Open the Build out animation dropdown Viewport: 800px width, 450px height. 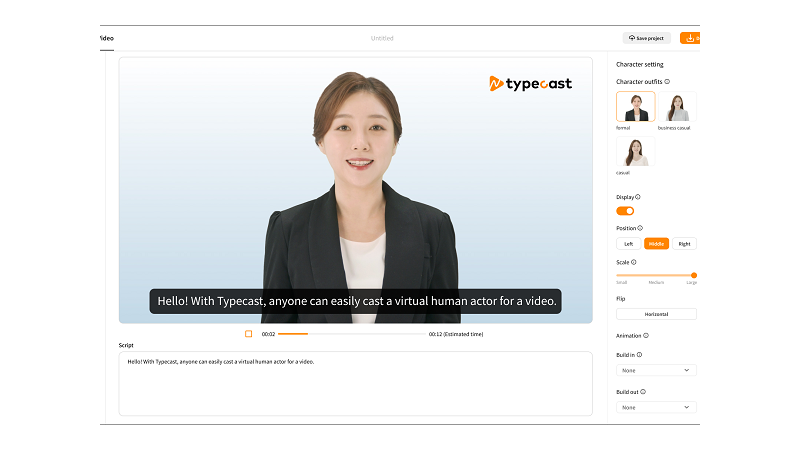coord(656,407)
